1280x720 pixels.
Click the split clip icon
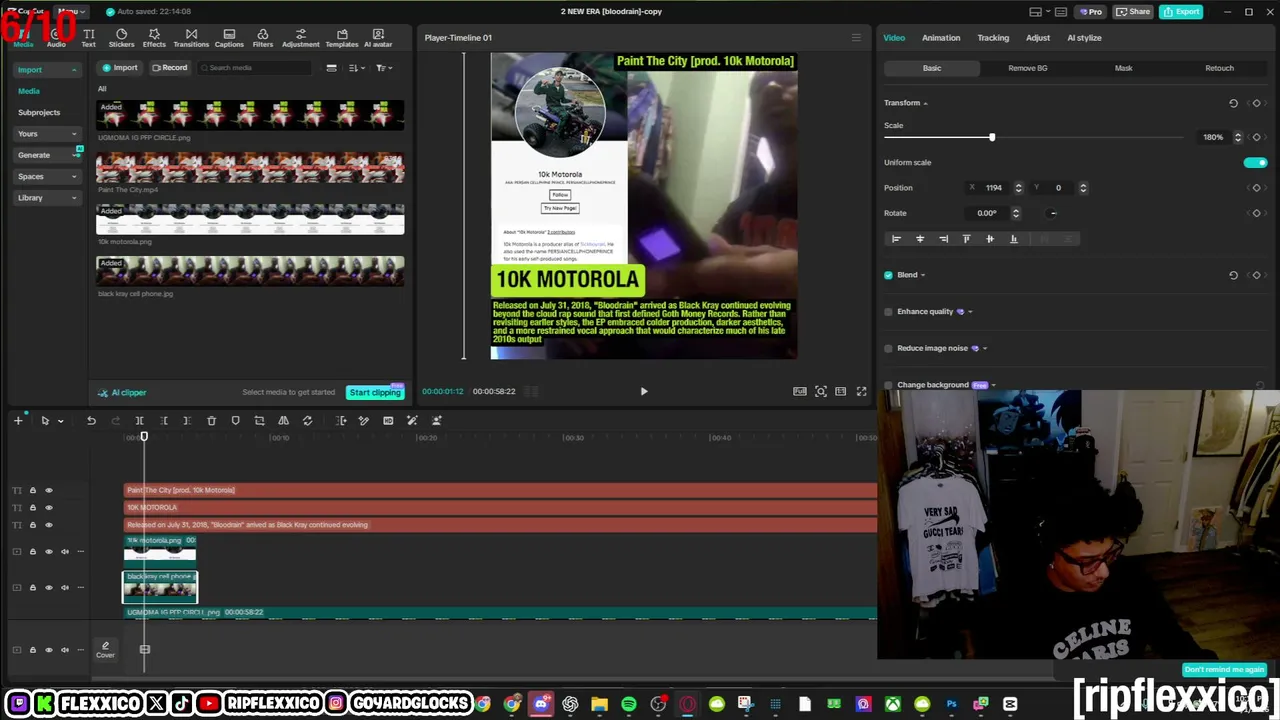point(139,421)
